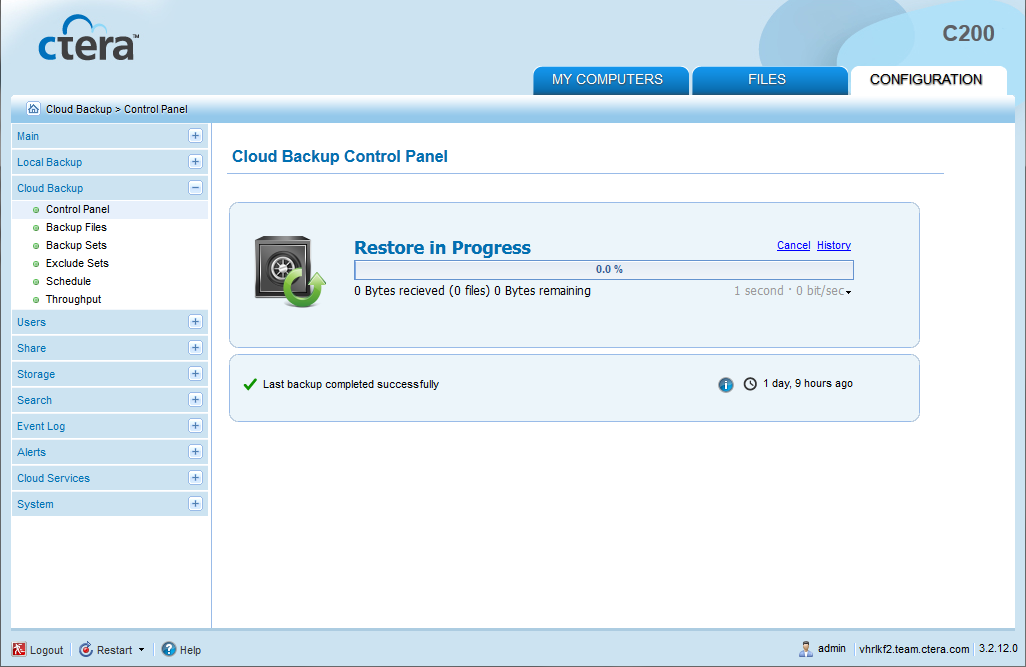Select the CONFIGURATION tab

928,80
